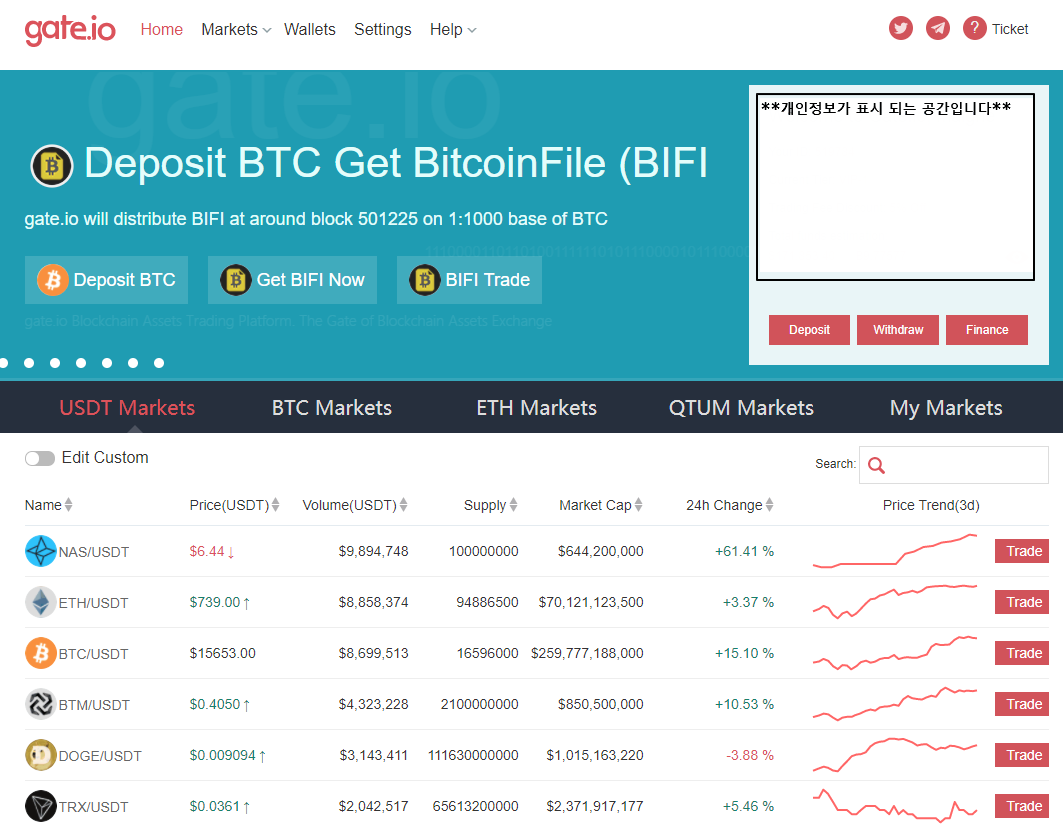Click the BIFI Trade button
Image resolution: width=1063 pixels, height=826 pixels.
[x=469, y=280]
